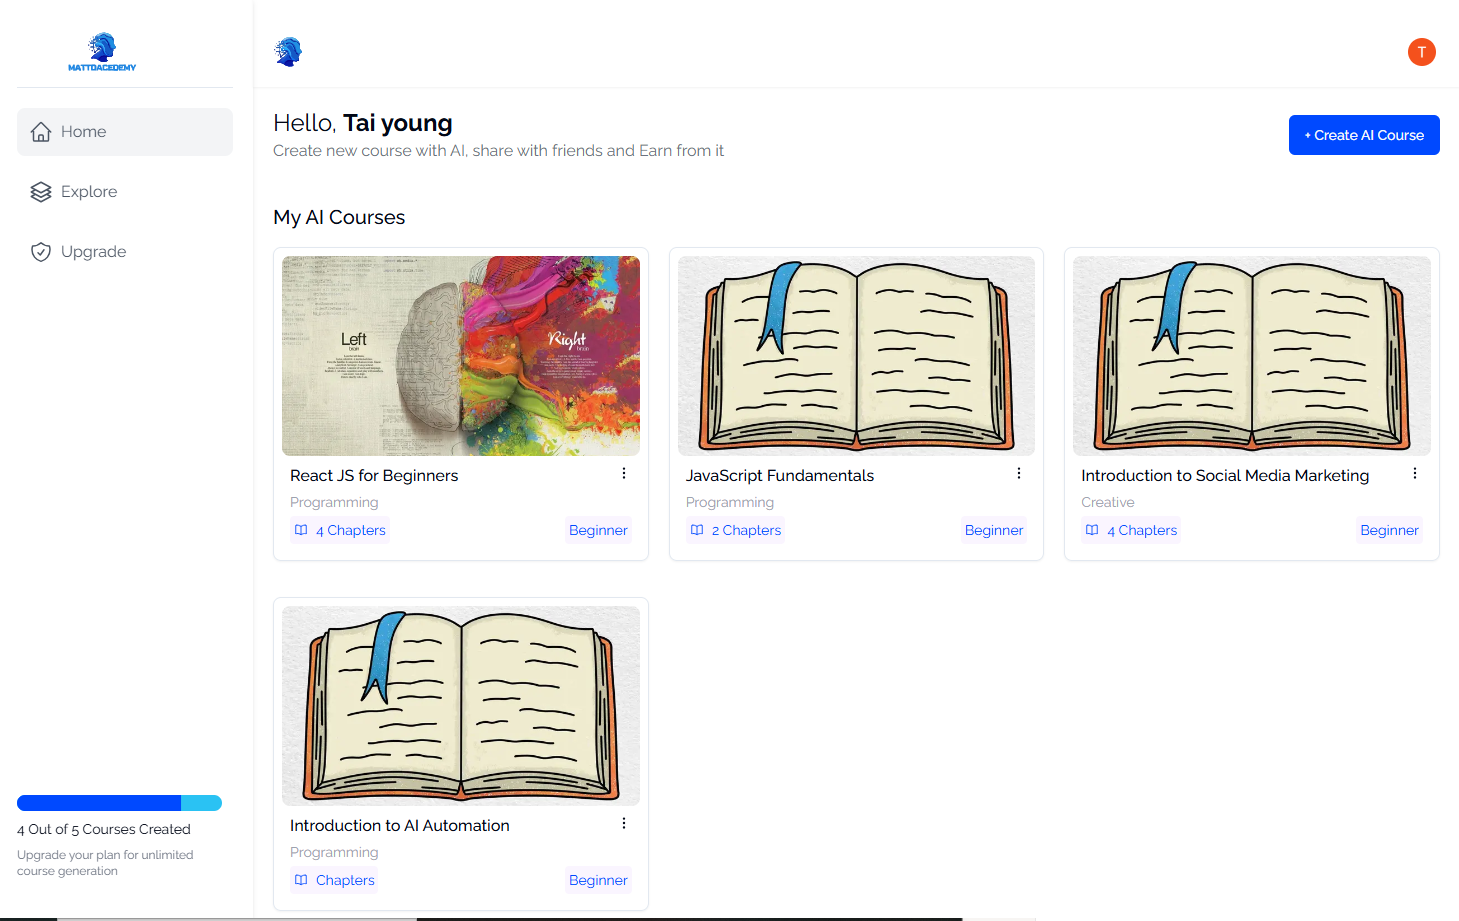Click the brain logo in top header
The image size is (1459, 921).
click(288, 51)
